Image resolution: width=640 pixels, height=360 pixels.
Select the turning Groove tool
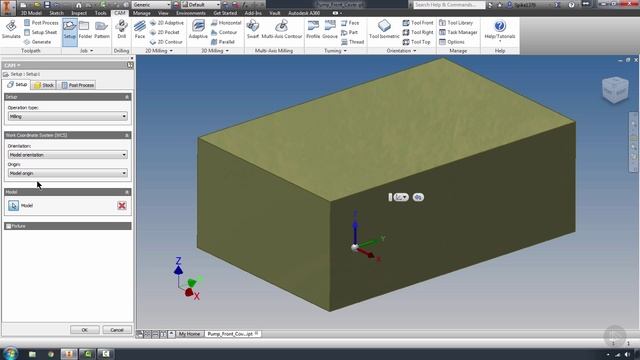[330, 29]
